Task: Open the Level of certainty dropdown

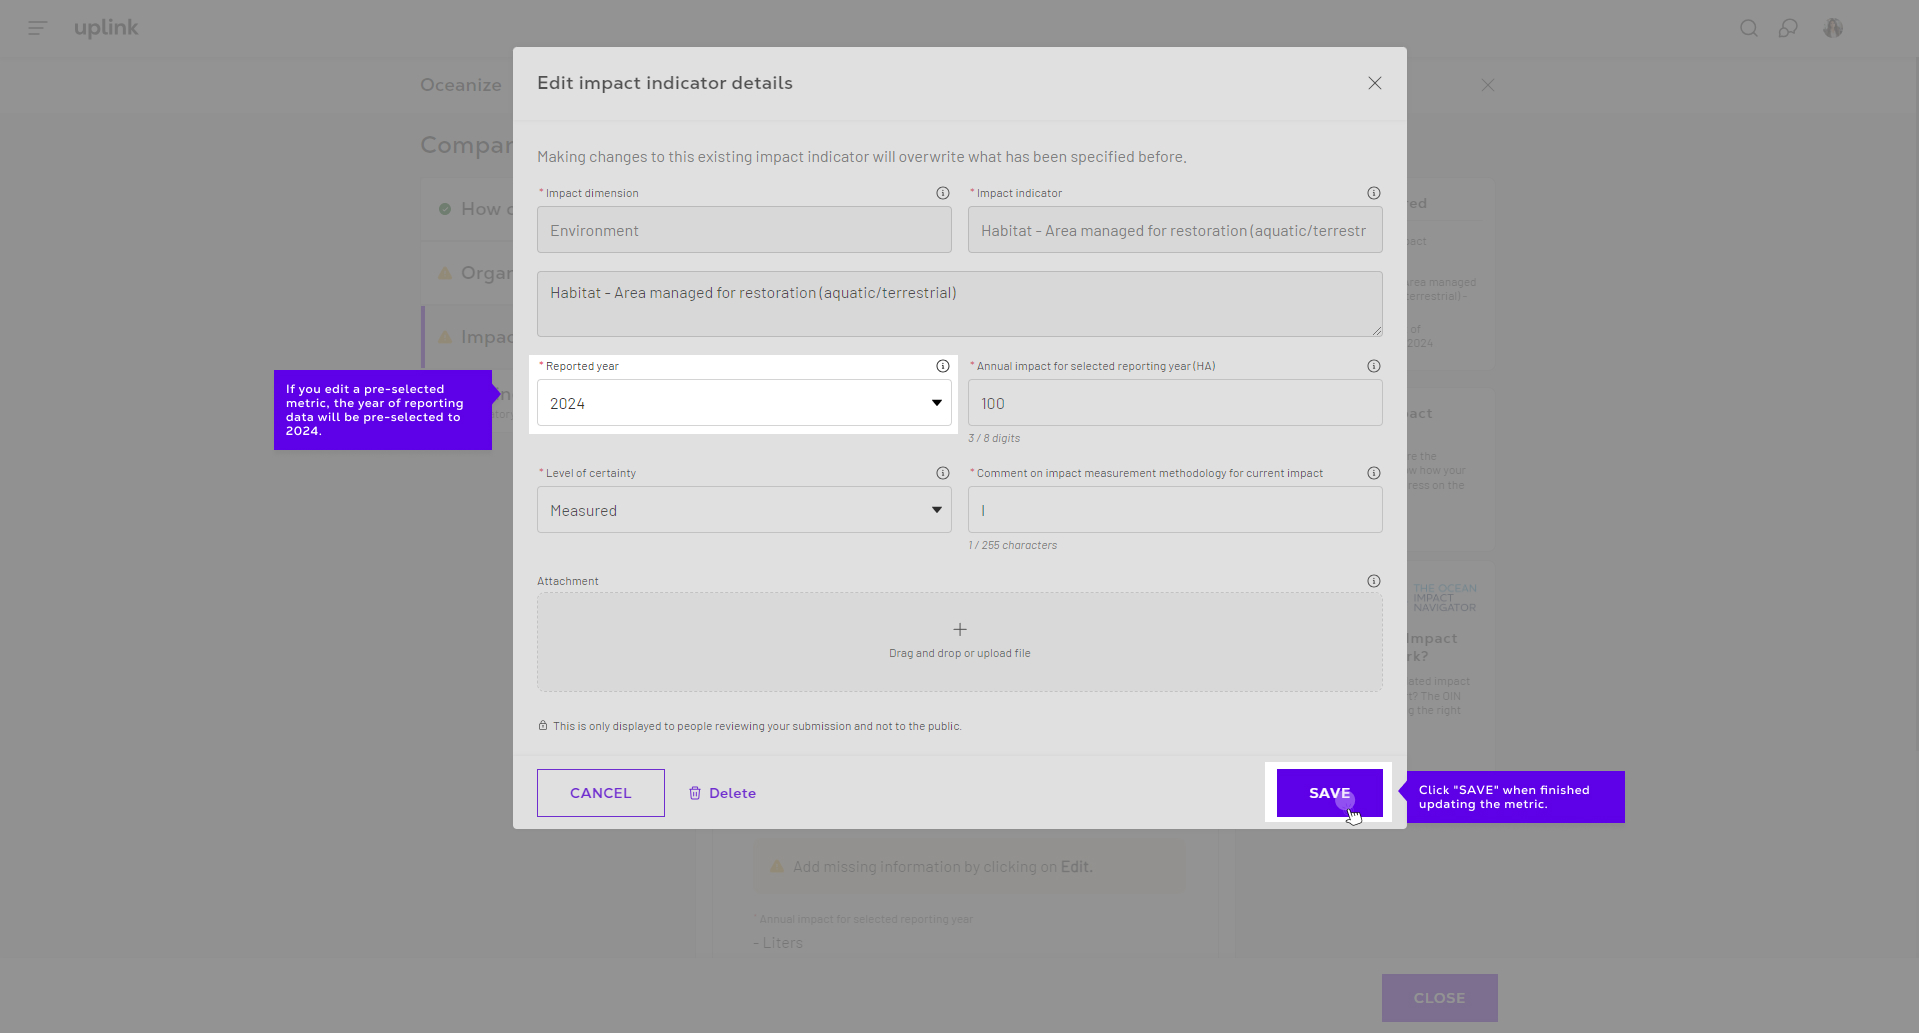Action: coord(743,510)
